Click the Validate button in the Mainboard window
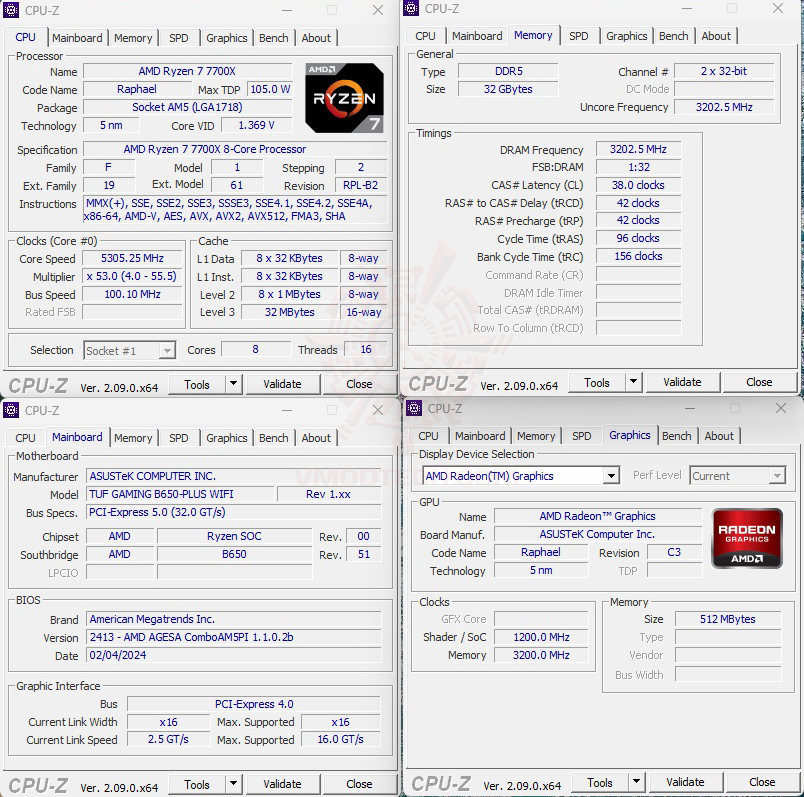Image resolution: width=804 pixels, height=797 pixels. (x=283, y=783)
